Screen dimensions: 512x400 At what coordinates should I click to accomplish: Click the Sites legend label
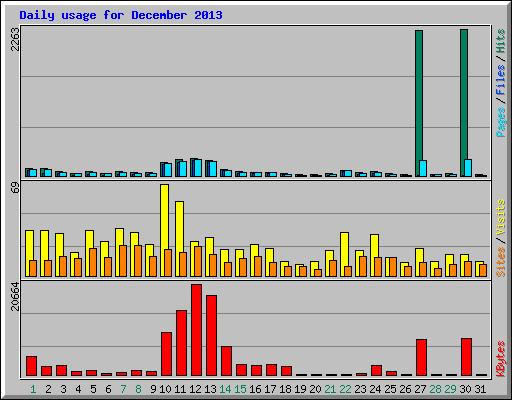coord(500,262)
